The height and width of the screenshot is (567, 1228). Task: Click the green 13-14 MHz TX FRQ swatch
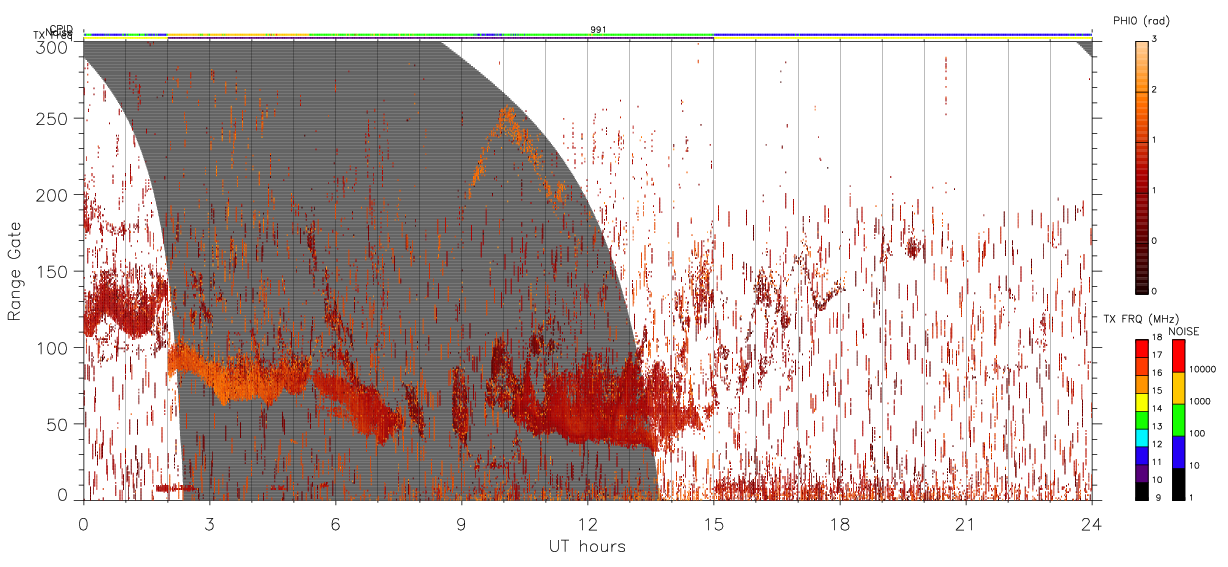tap(1141, 419)
